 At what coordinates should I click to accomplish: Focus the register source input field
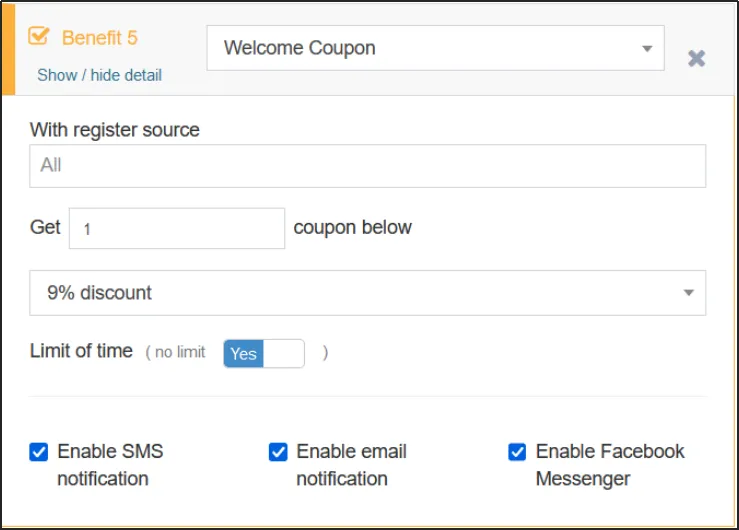367,166
